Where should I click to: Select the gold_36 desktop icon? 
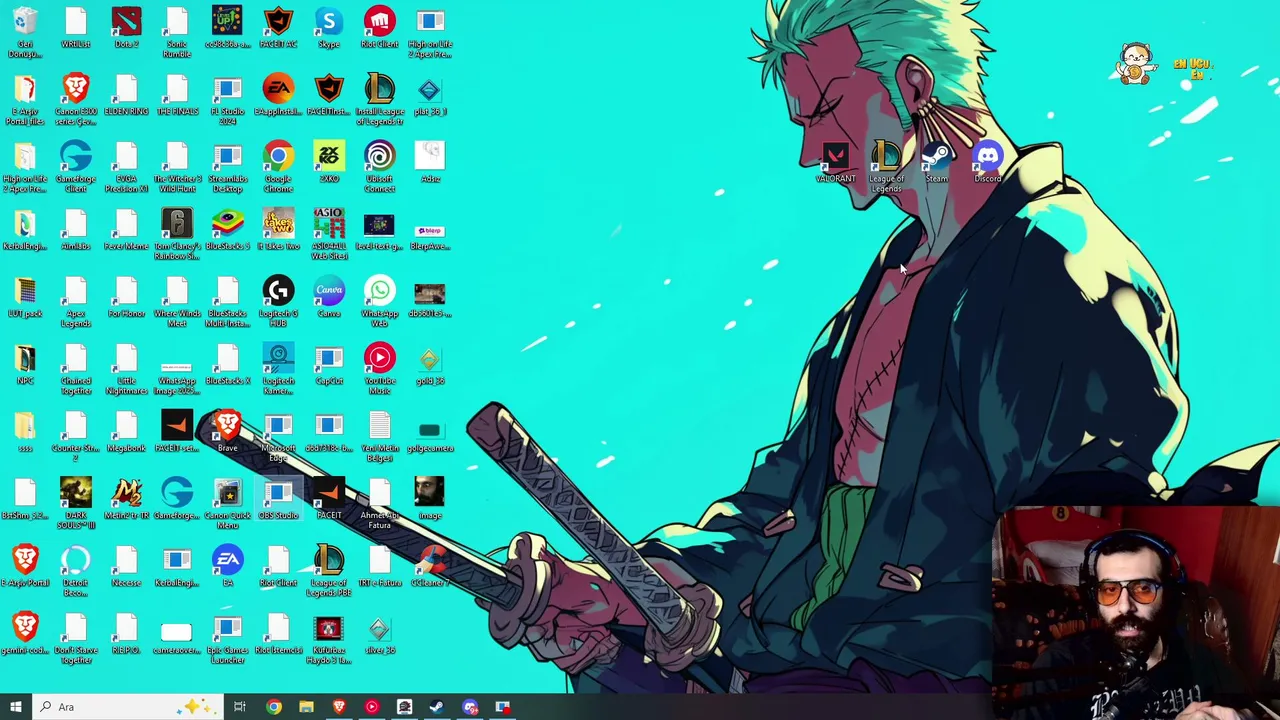[x=430, y=364]
